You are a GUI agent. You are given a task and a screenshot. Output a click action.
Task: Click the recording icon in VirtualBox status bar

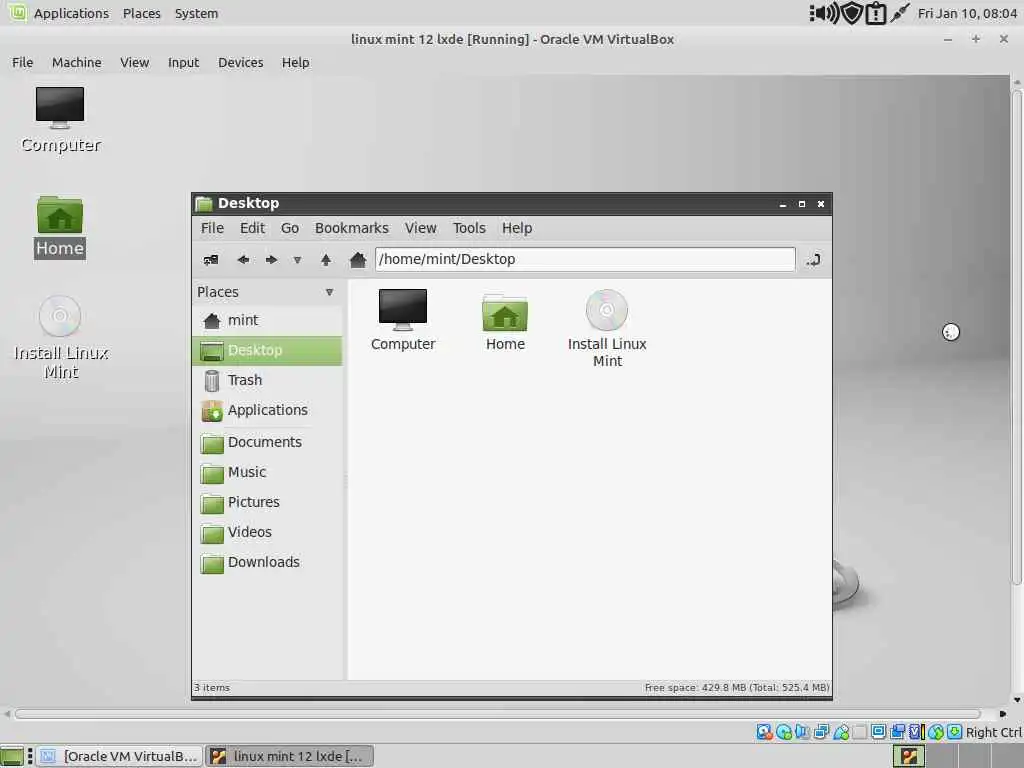(x=898, y=732)
